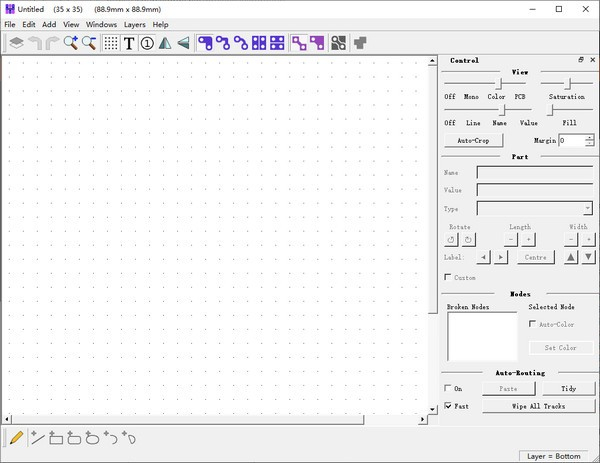Open the Windows menu

(101, 24)
